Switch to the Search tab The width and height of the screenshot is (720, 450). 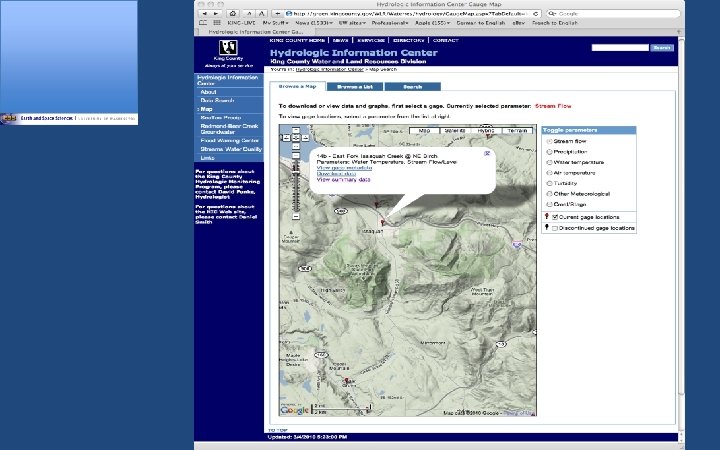coord(413,87)
